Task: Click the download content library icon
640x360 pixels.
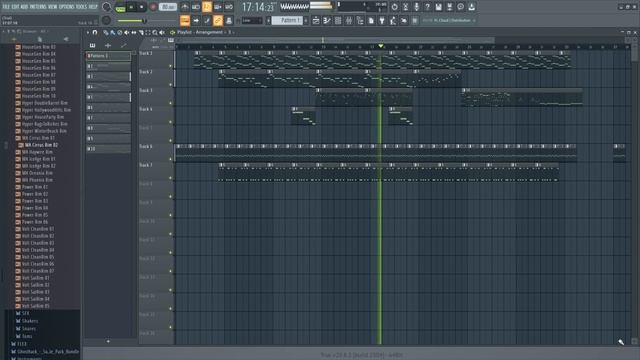Action: (x=471, y=7)
